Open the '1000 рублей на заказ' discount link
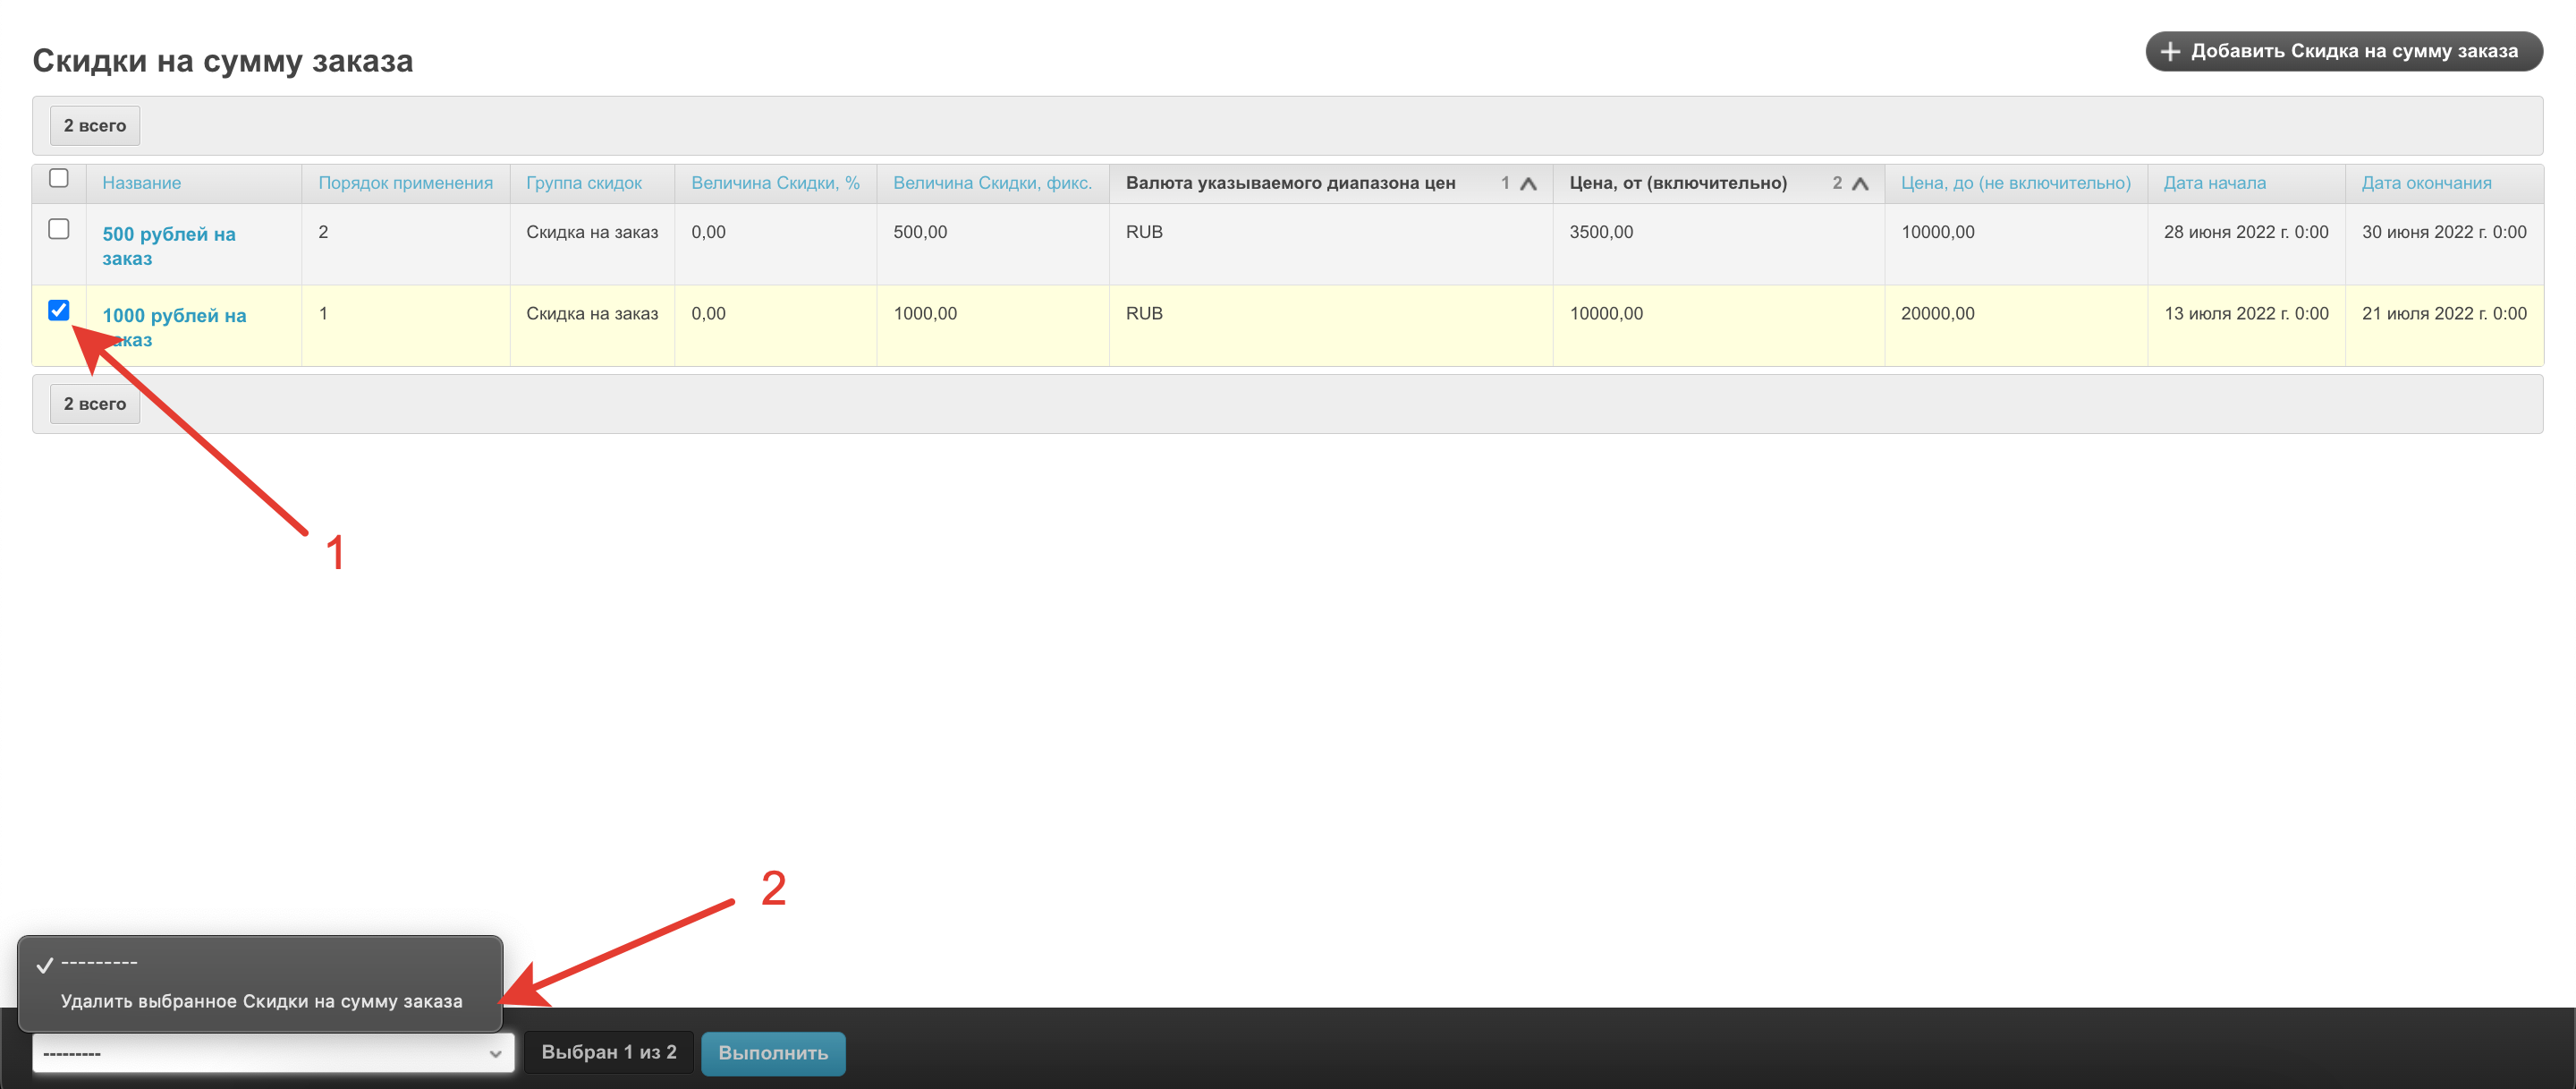Image resolution: width=2576 pixels, height=1089 pixels. pos(174,316)
